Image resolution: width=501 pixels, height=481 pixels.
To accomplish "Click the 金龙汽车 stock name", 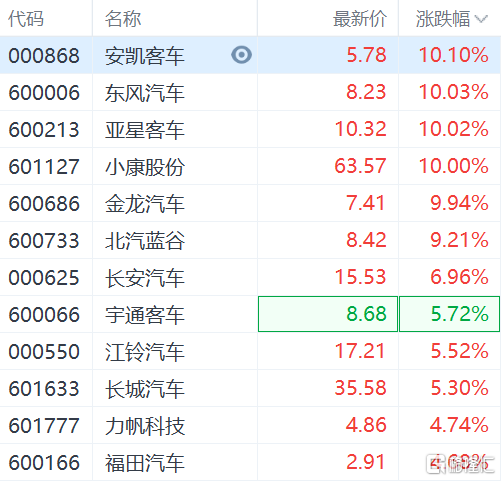I will point(145,203).
